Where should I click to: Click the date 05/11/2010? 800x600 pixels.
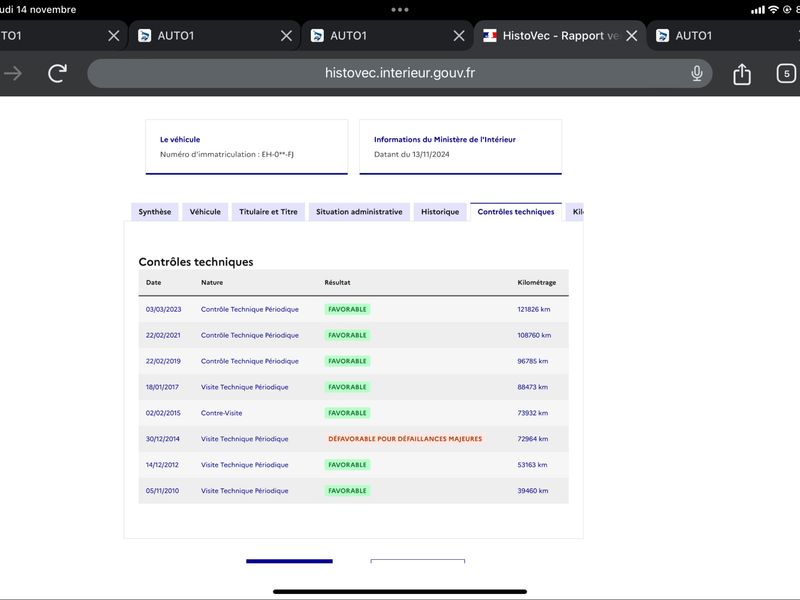click(162, 491)
